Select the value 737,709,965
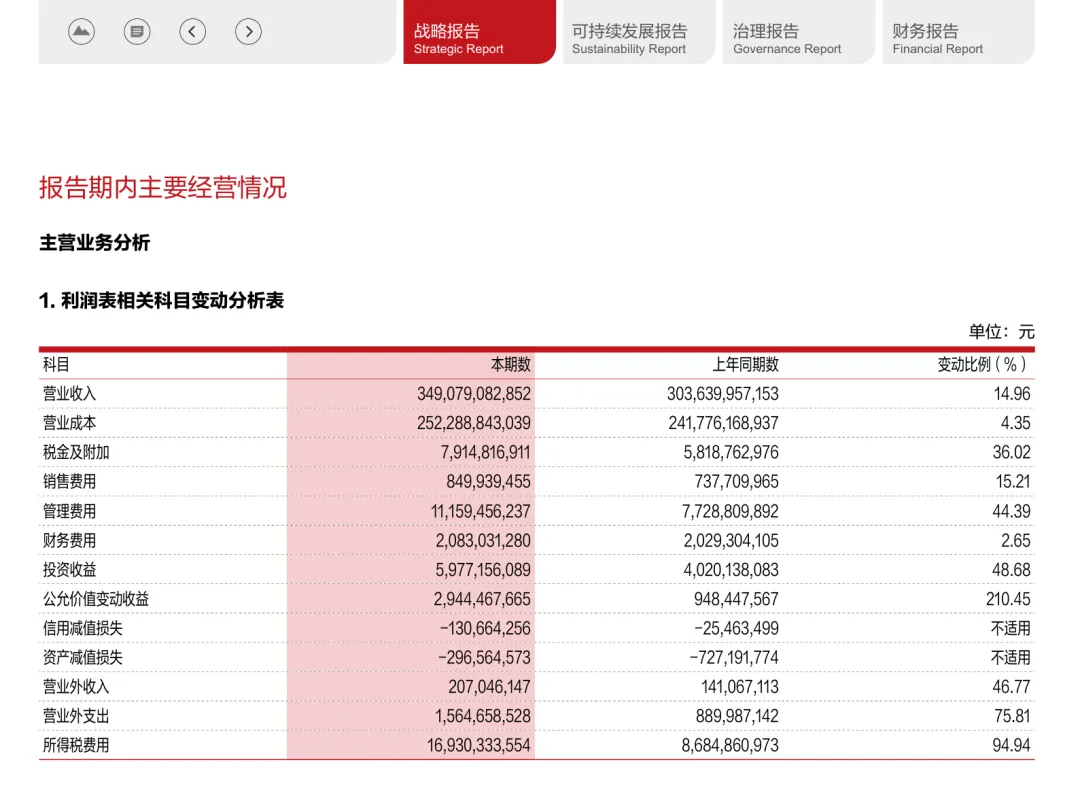This screenshot has width=1080, height=788. pos(736,482)
